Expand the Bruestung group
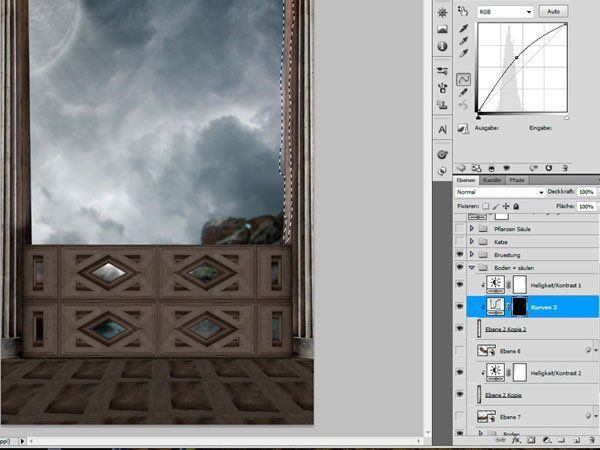The width and height of the screenshot is (600, 450). (x=471, y=254)
